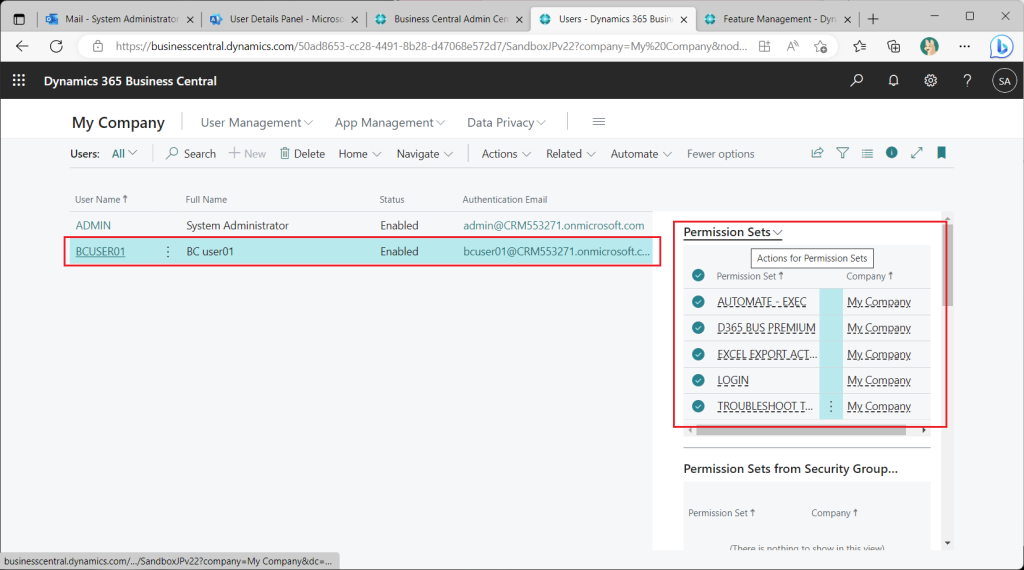The image size is (1024, 570).
Task: Open the browser tab actions icon
Action: click(19, 19)
